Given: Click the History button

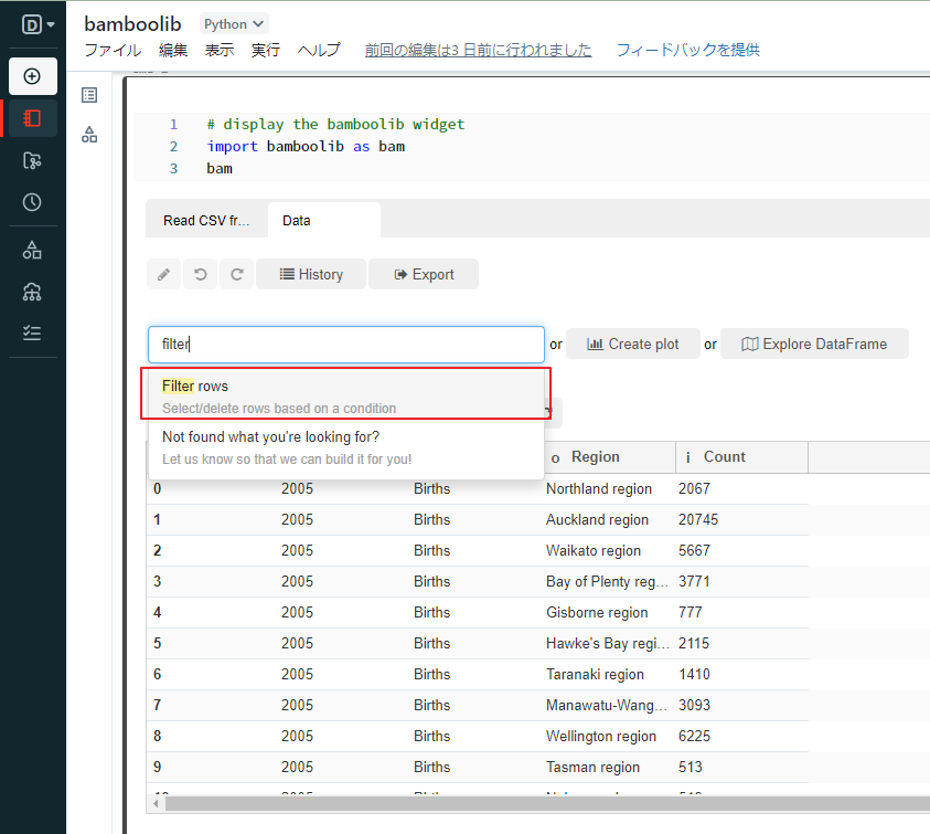Looking at the screenshot, I should click(310, 274).
